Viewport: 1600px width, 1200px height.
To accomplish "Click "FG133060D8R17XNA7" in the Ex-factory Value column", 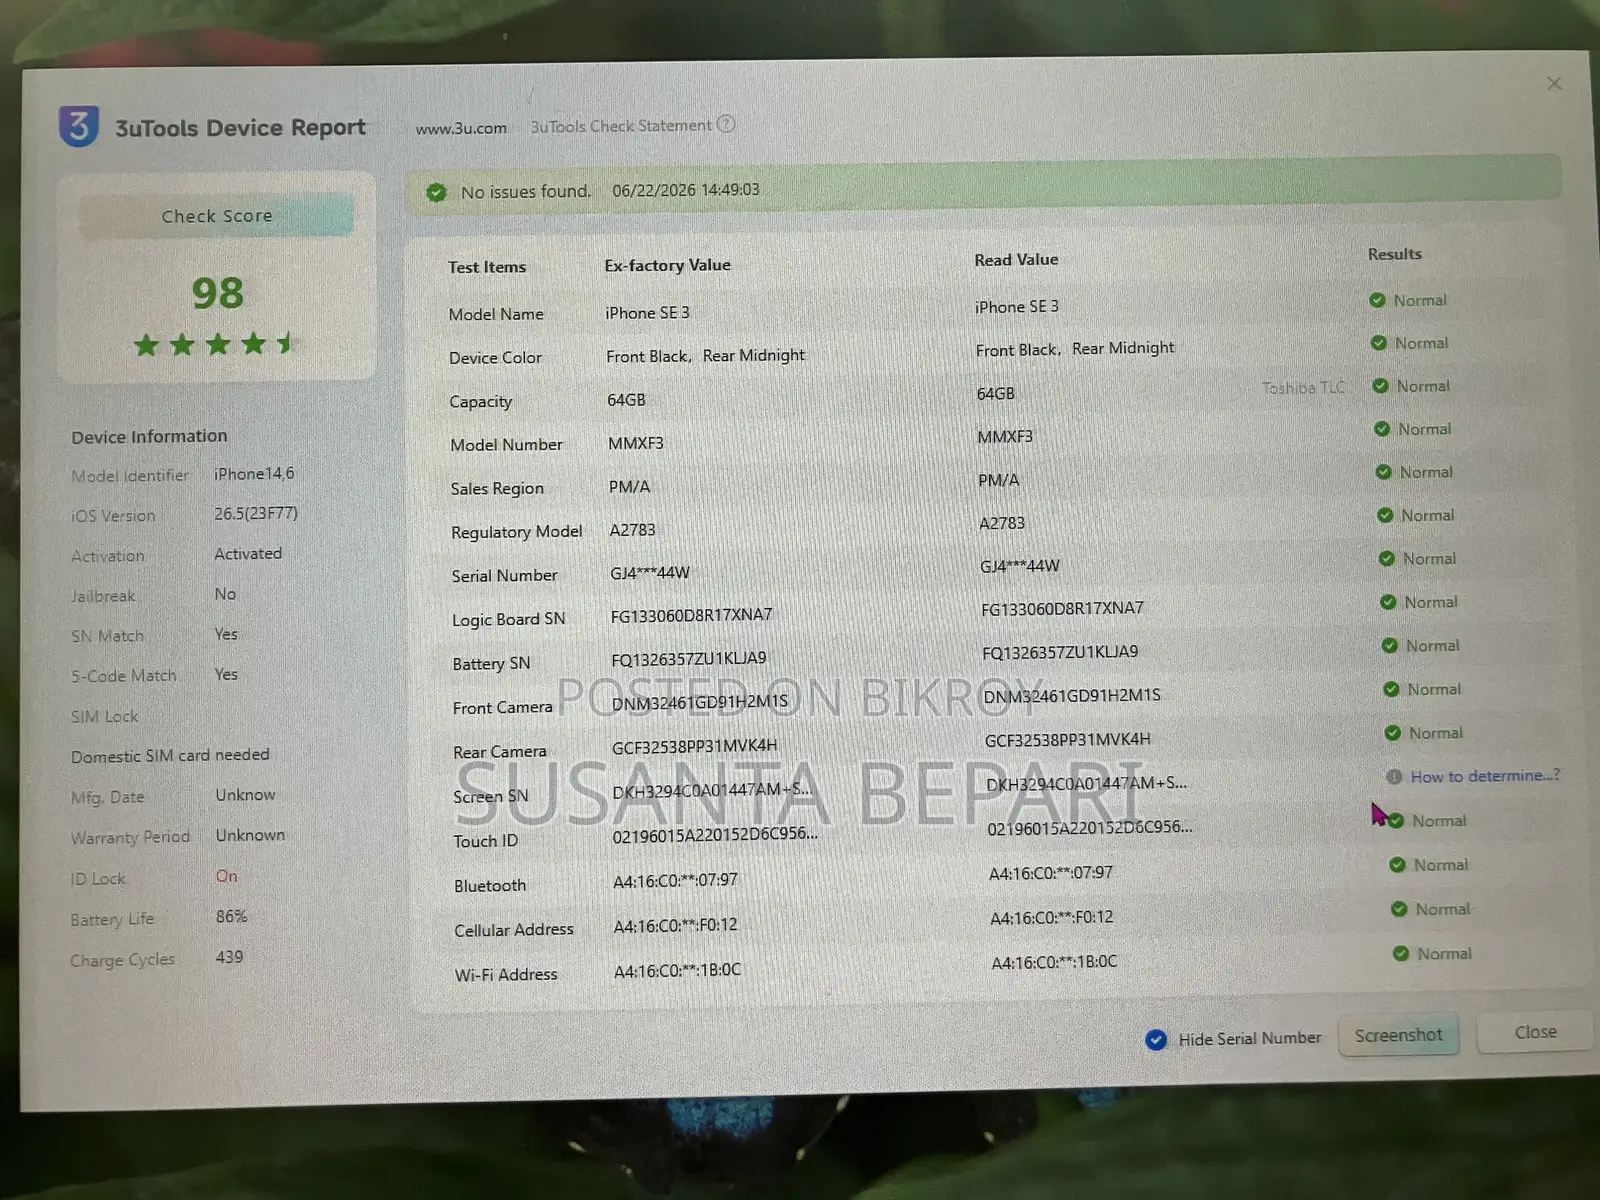I will 692,615.
